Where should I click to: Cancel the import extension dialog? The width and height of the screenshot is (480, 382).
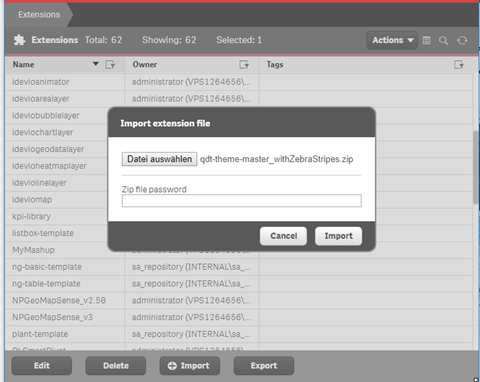click(283, 236)
